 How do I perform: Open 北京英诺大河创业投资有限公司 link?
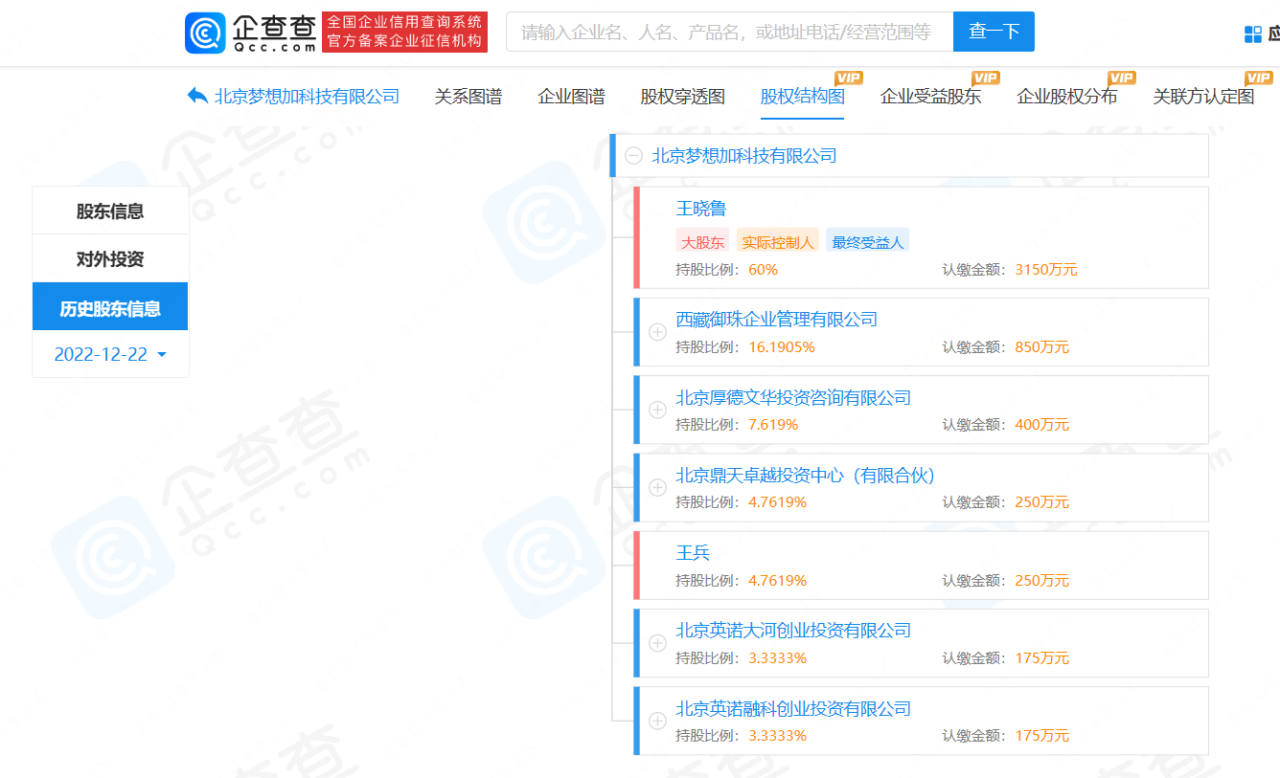pos(794,631)
